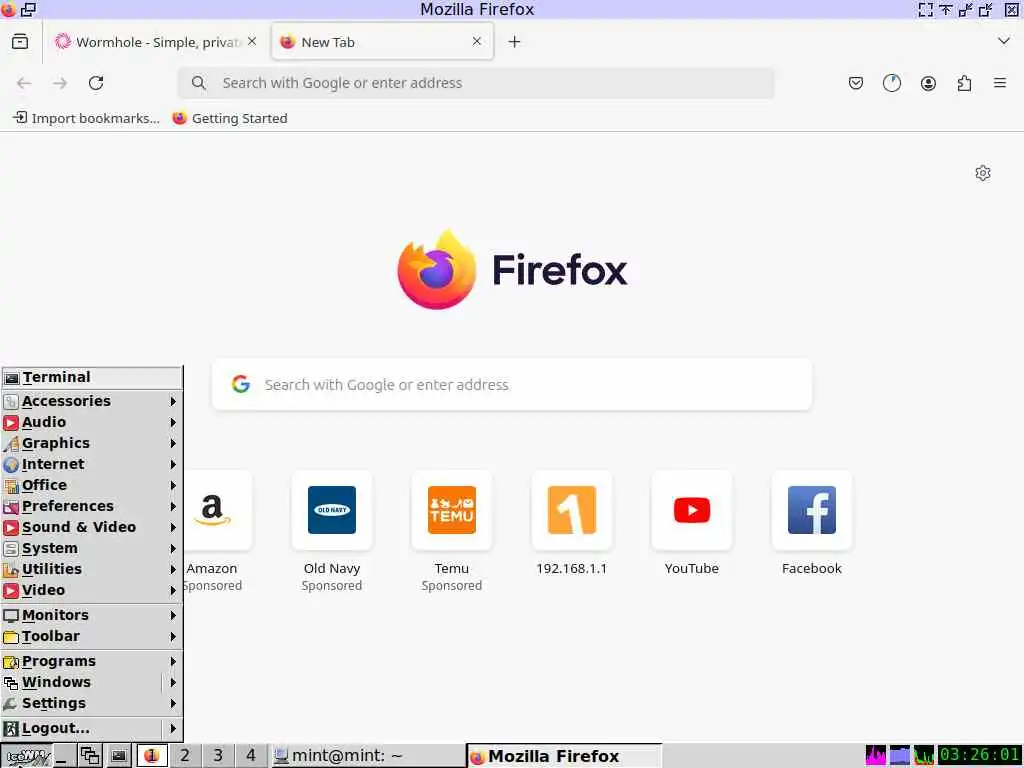1024x768 pixels.
Task: Expand the Audio submenu
Action: click(x=91, y=422)
